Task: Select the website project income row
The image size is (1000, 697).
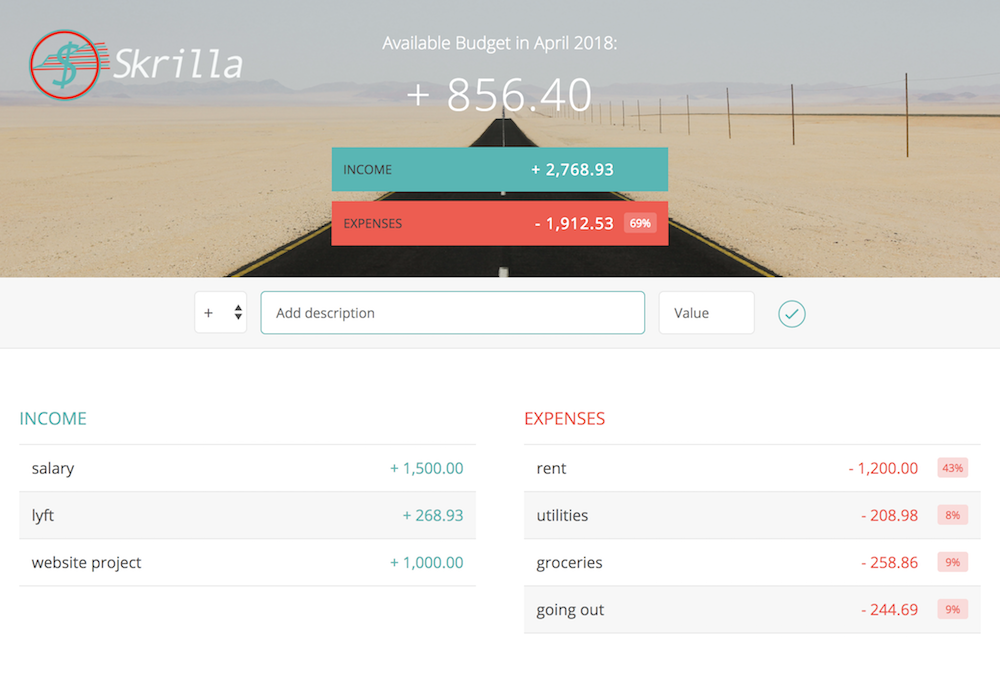Action: coord(247,562)
